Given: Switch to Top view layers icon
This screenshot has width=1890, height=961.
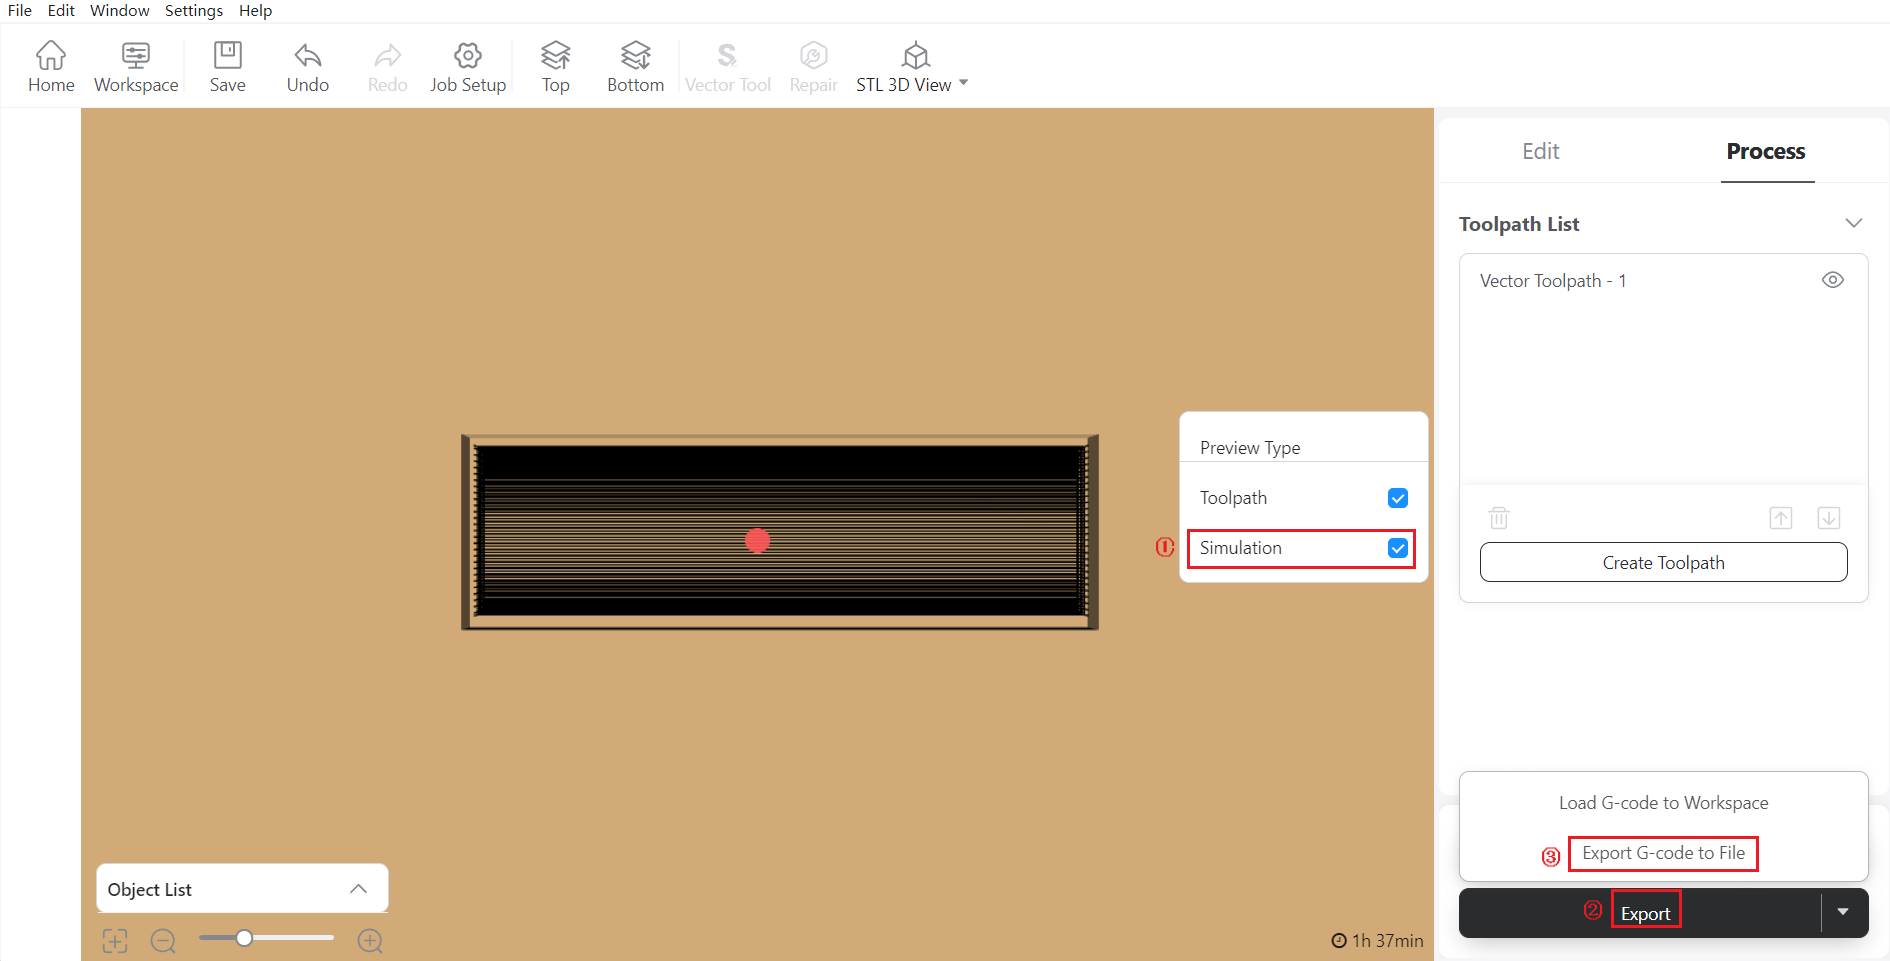Looking at the screenshot, I should pos(555,66).
